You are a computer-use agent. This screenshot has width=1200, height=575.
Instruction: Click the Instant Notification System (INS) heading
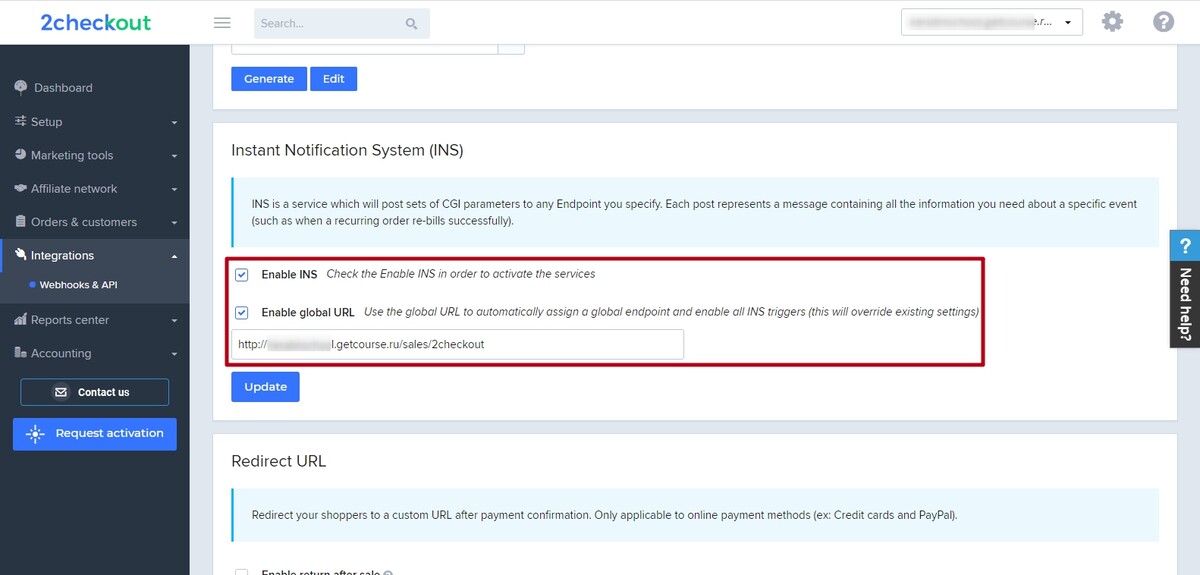click(x=347, y=150)
